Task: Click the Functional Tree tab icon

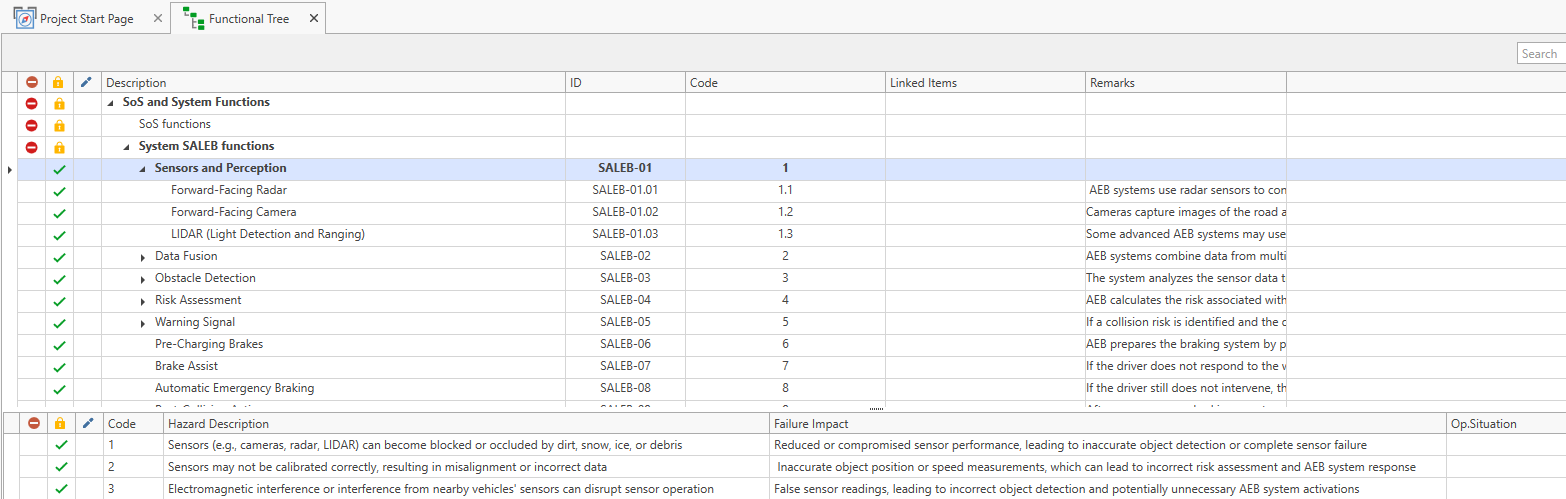Action: 193,18
